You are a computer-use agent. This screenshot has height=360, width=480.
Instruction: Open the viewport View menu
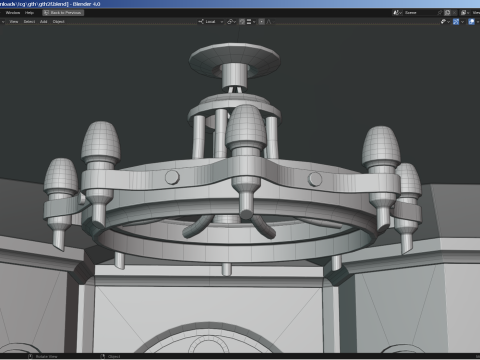coord(14,22)
